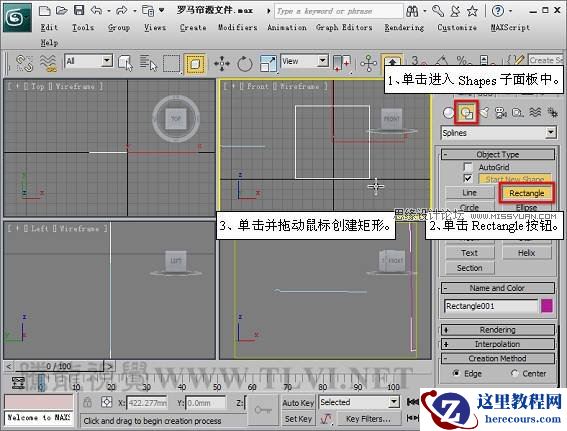Activate the Select and Scale tool
The width and height of the screenshot is (567, 431).
click(x=268, y=64)
